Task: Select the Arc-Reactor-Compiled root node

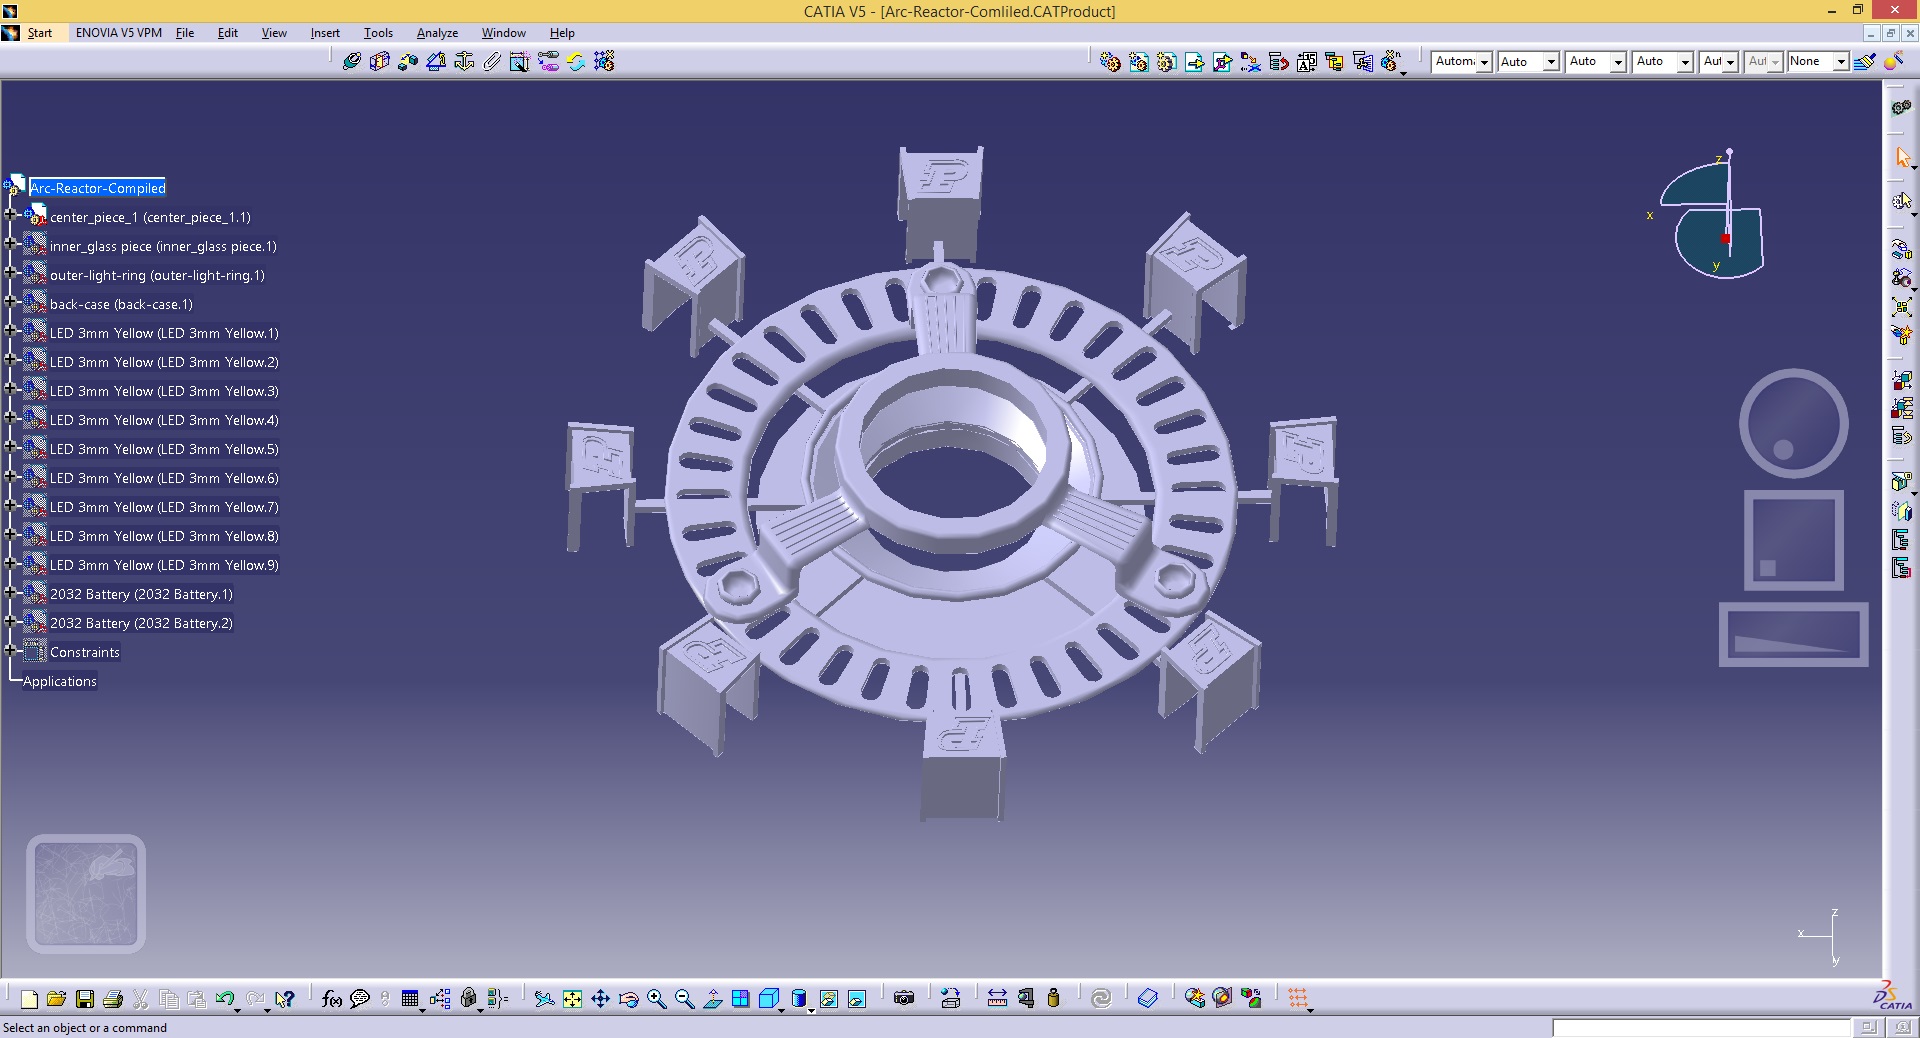Action: tap(97, 188)
